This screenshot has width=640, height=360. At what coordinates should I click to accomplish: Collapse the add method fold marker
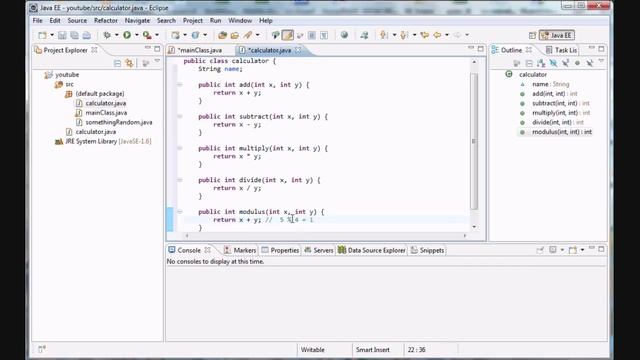180,84
